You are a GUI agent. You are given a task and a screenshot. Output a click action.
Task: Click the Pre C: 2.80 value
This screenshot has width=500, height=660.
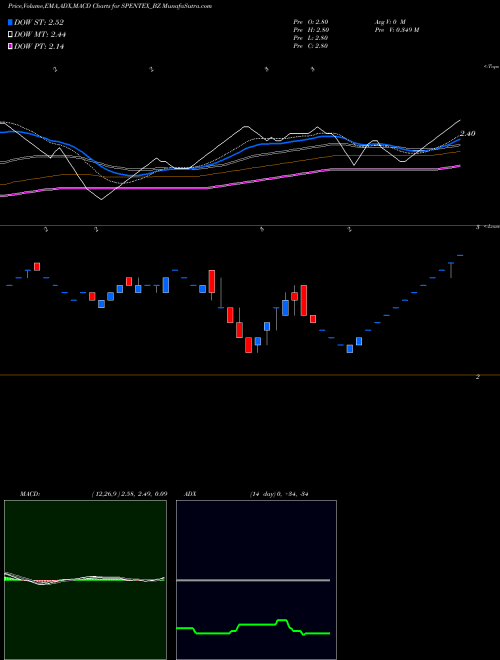pyautogui.click(x=311, y=46)
